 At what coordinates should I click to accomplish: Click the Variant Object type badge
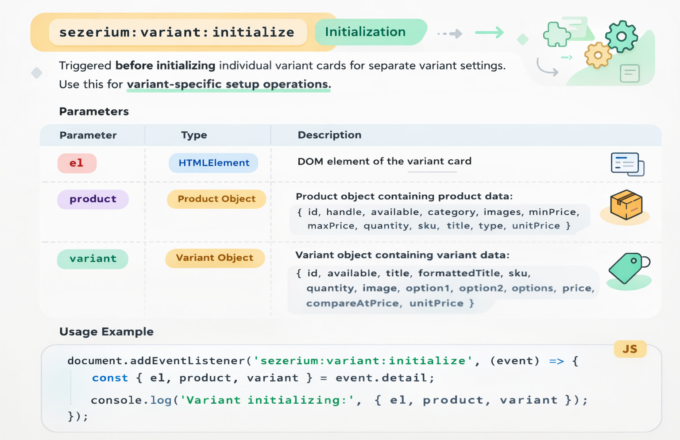pyautogui.click(x=214, y=258)
